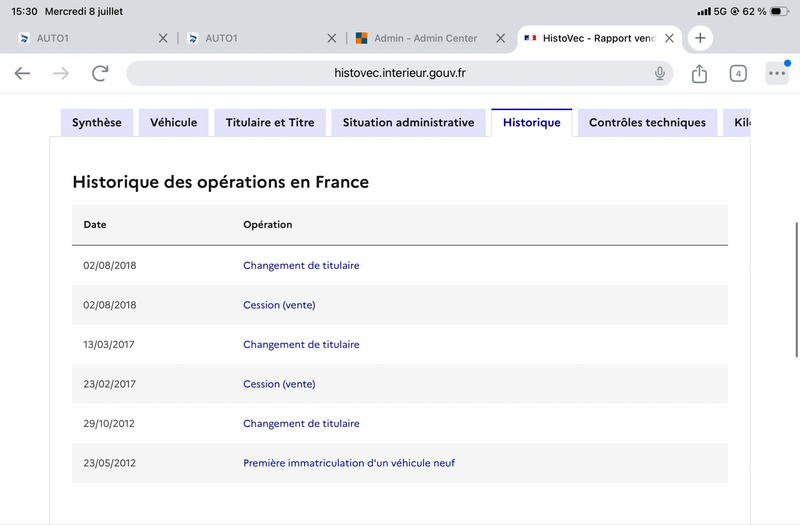The image size is (800, 525).
Task: Click date cell 23/05/2012
Action: (110, 463)
